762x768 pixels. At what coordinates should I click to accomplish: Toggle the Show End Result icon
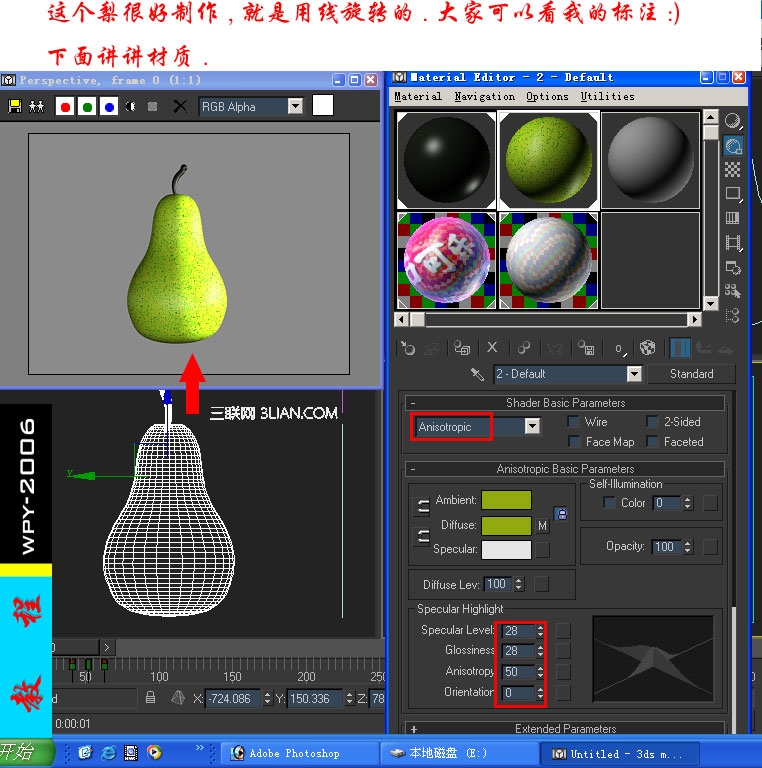(x=680, y=348)
